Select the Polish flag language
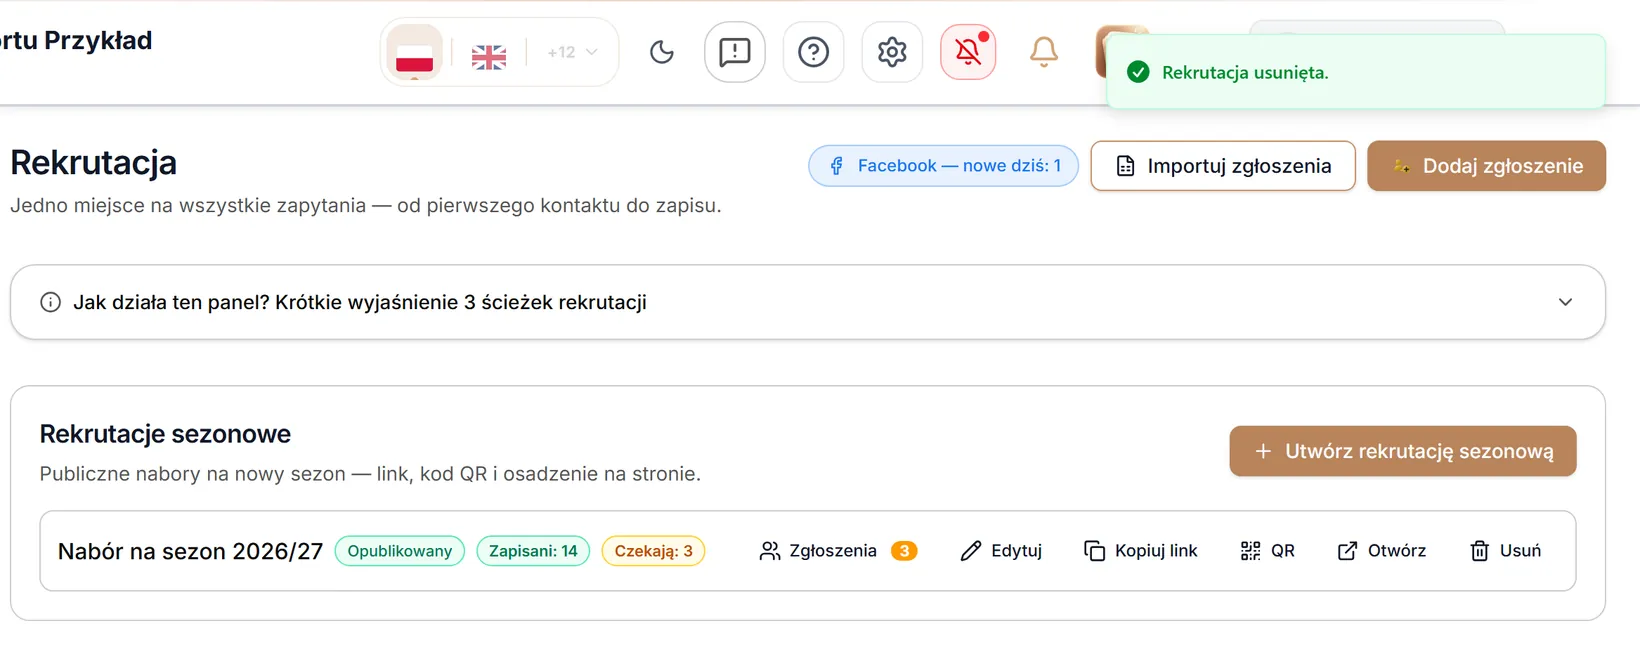1640x659 pixels. (414, 52)
